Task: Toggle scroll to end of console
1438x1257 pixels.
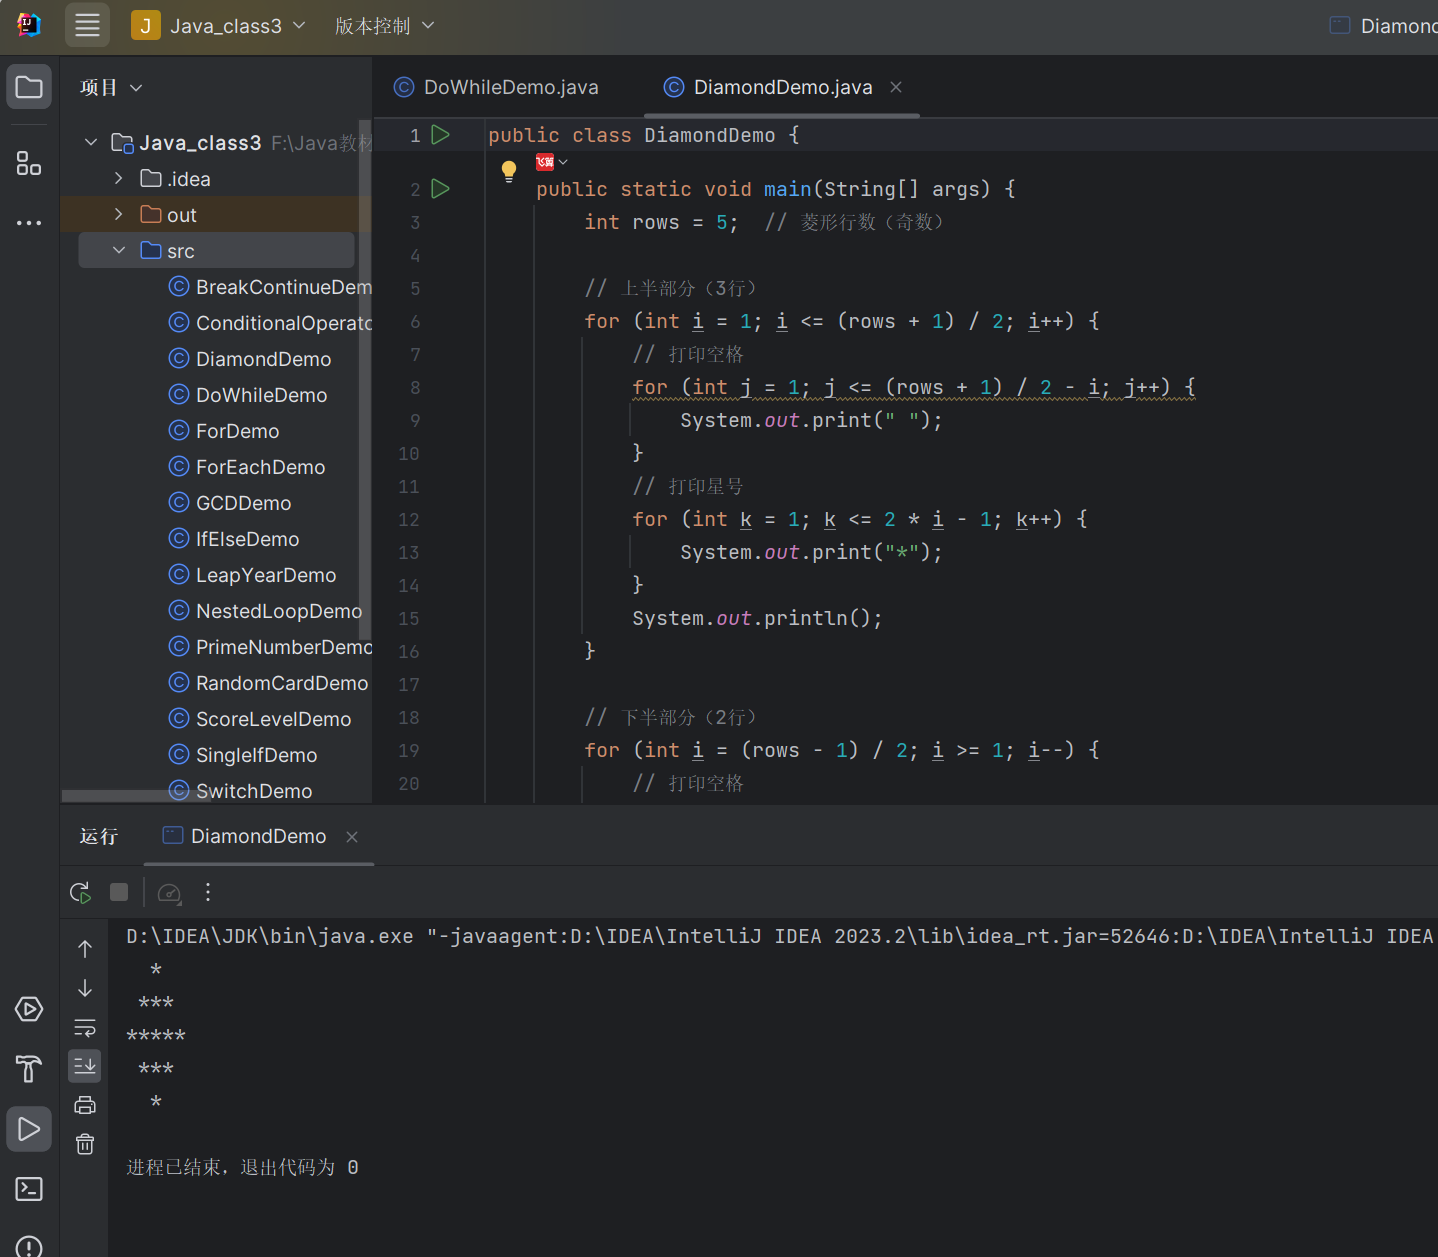Action: pos(85,1066)
